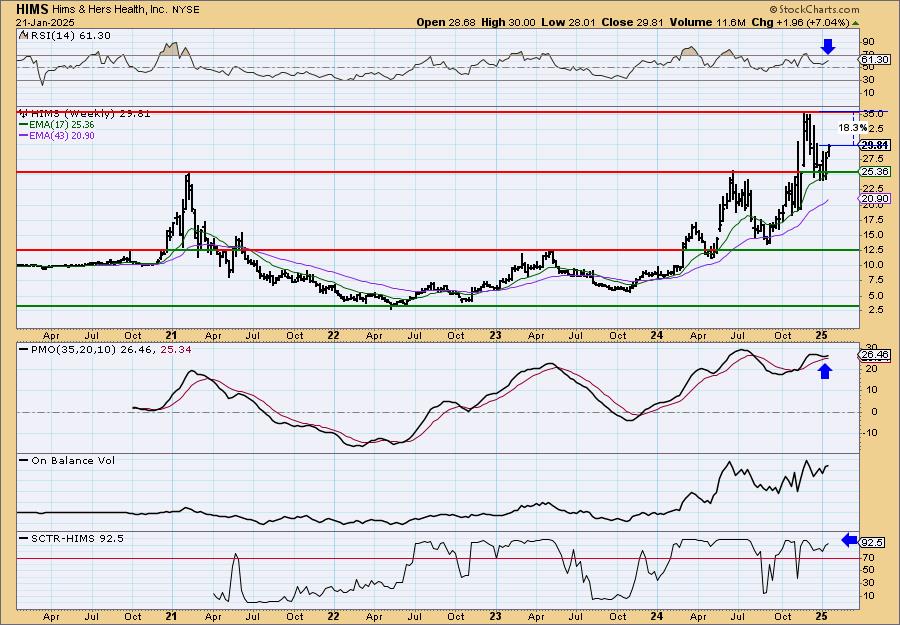Click the 18.3% measurement label

(x=851, y=127)
